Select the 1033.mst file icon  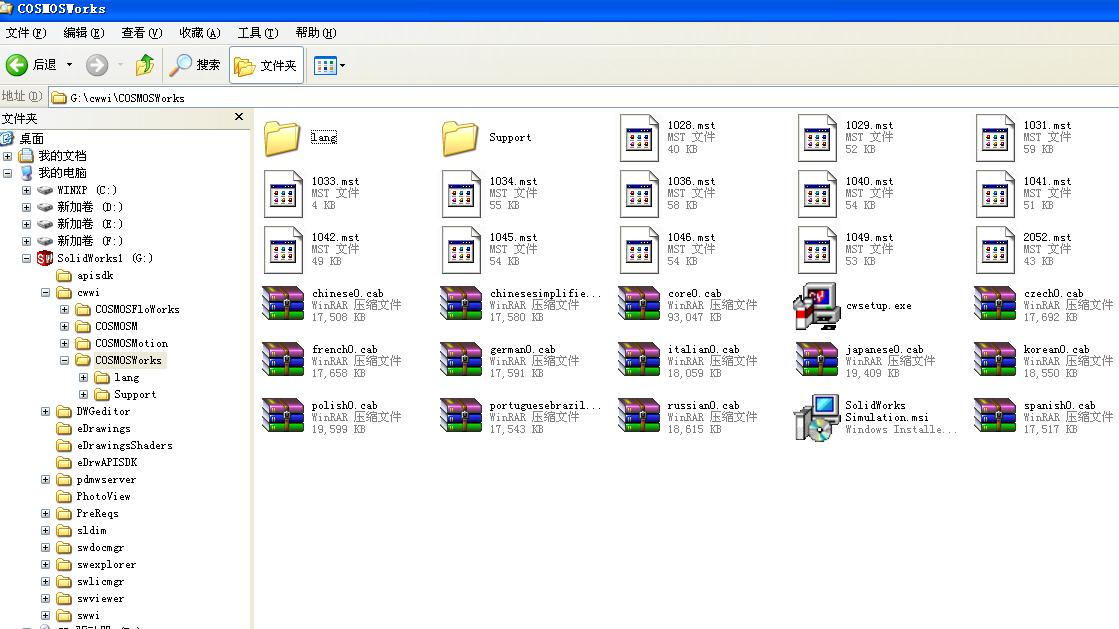point(283,193)
